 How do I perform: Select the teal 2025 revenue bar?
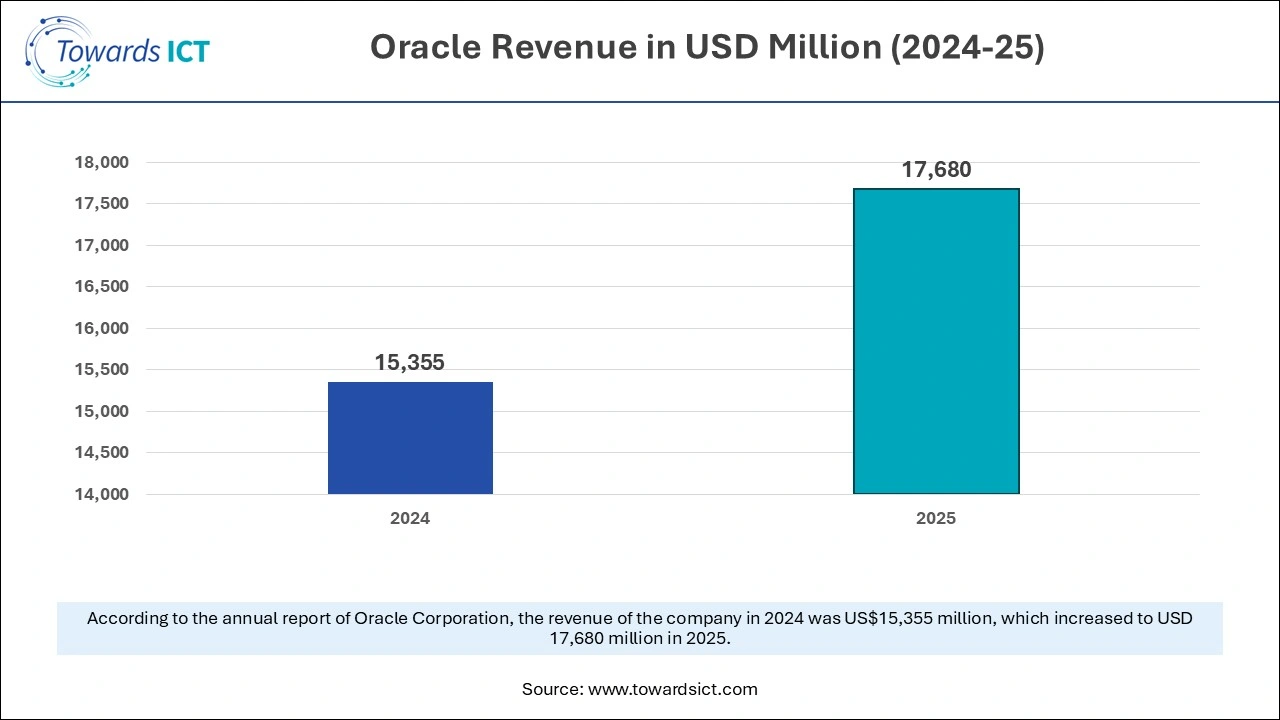[935, 340]
